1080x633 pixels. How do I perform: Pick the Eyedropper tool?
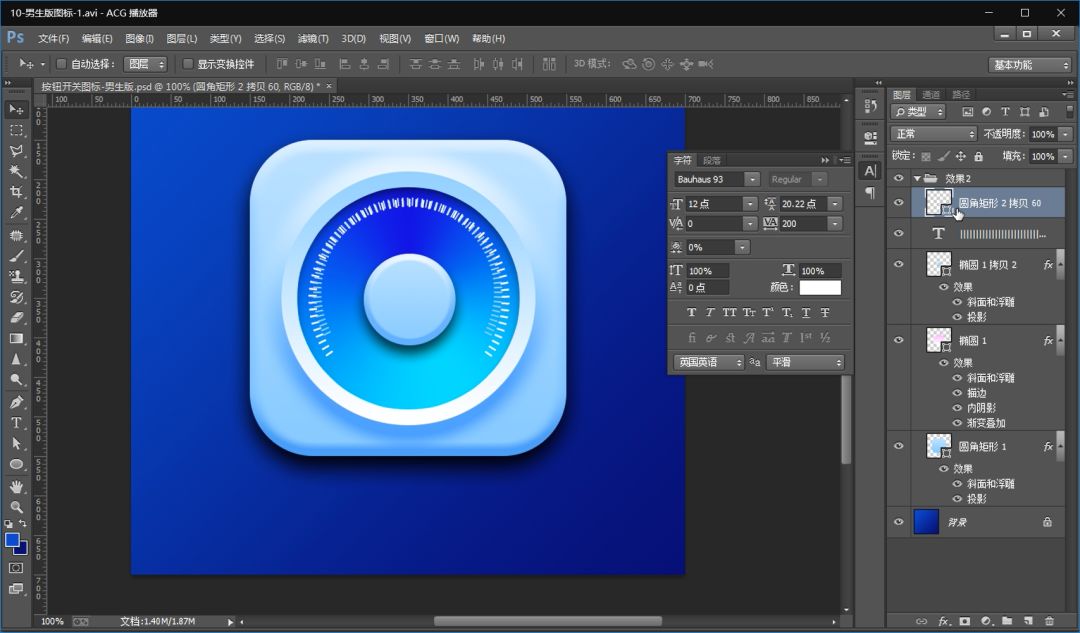point(16,213)
